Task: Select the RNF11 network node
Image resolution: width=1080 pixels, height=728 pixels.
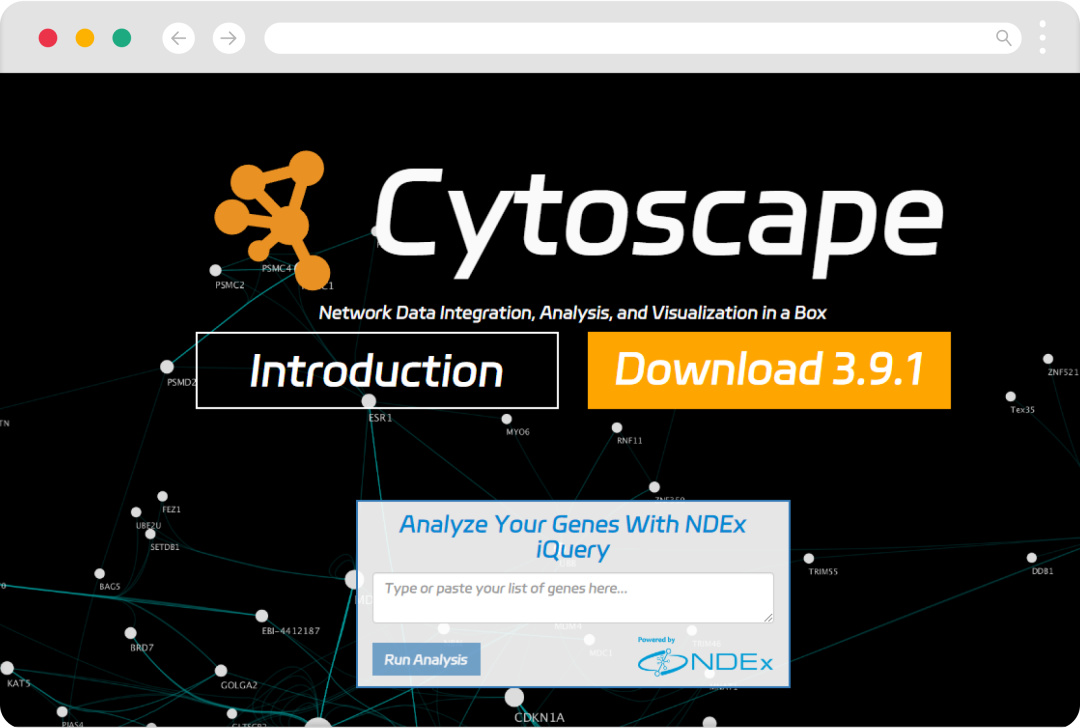Action: (617, 428)
